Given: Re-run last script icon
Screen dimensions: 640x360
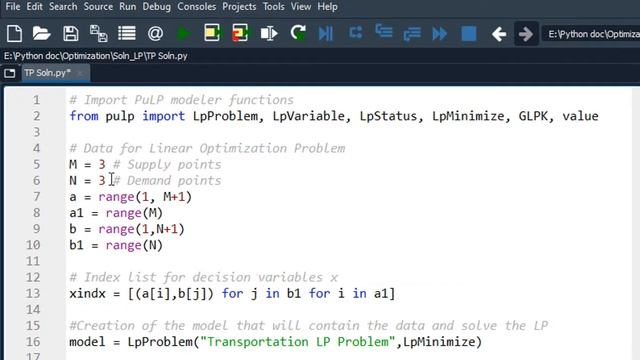Looking at the screenshot, I should tap(298, 33).
